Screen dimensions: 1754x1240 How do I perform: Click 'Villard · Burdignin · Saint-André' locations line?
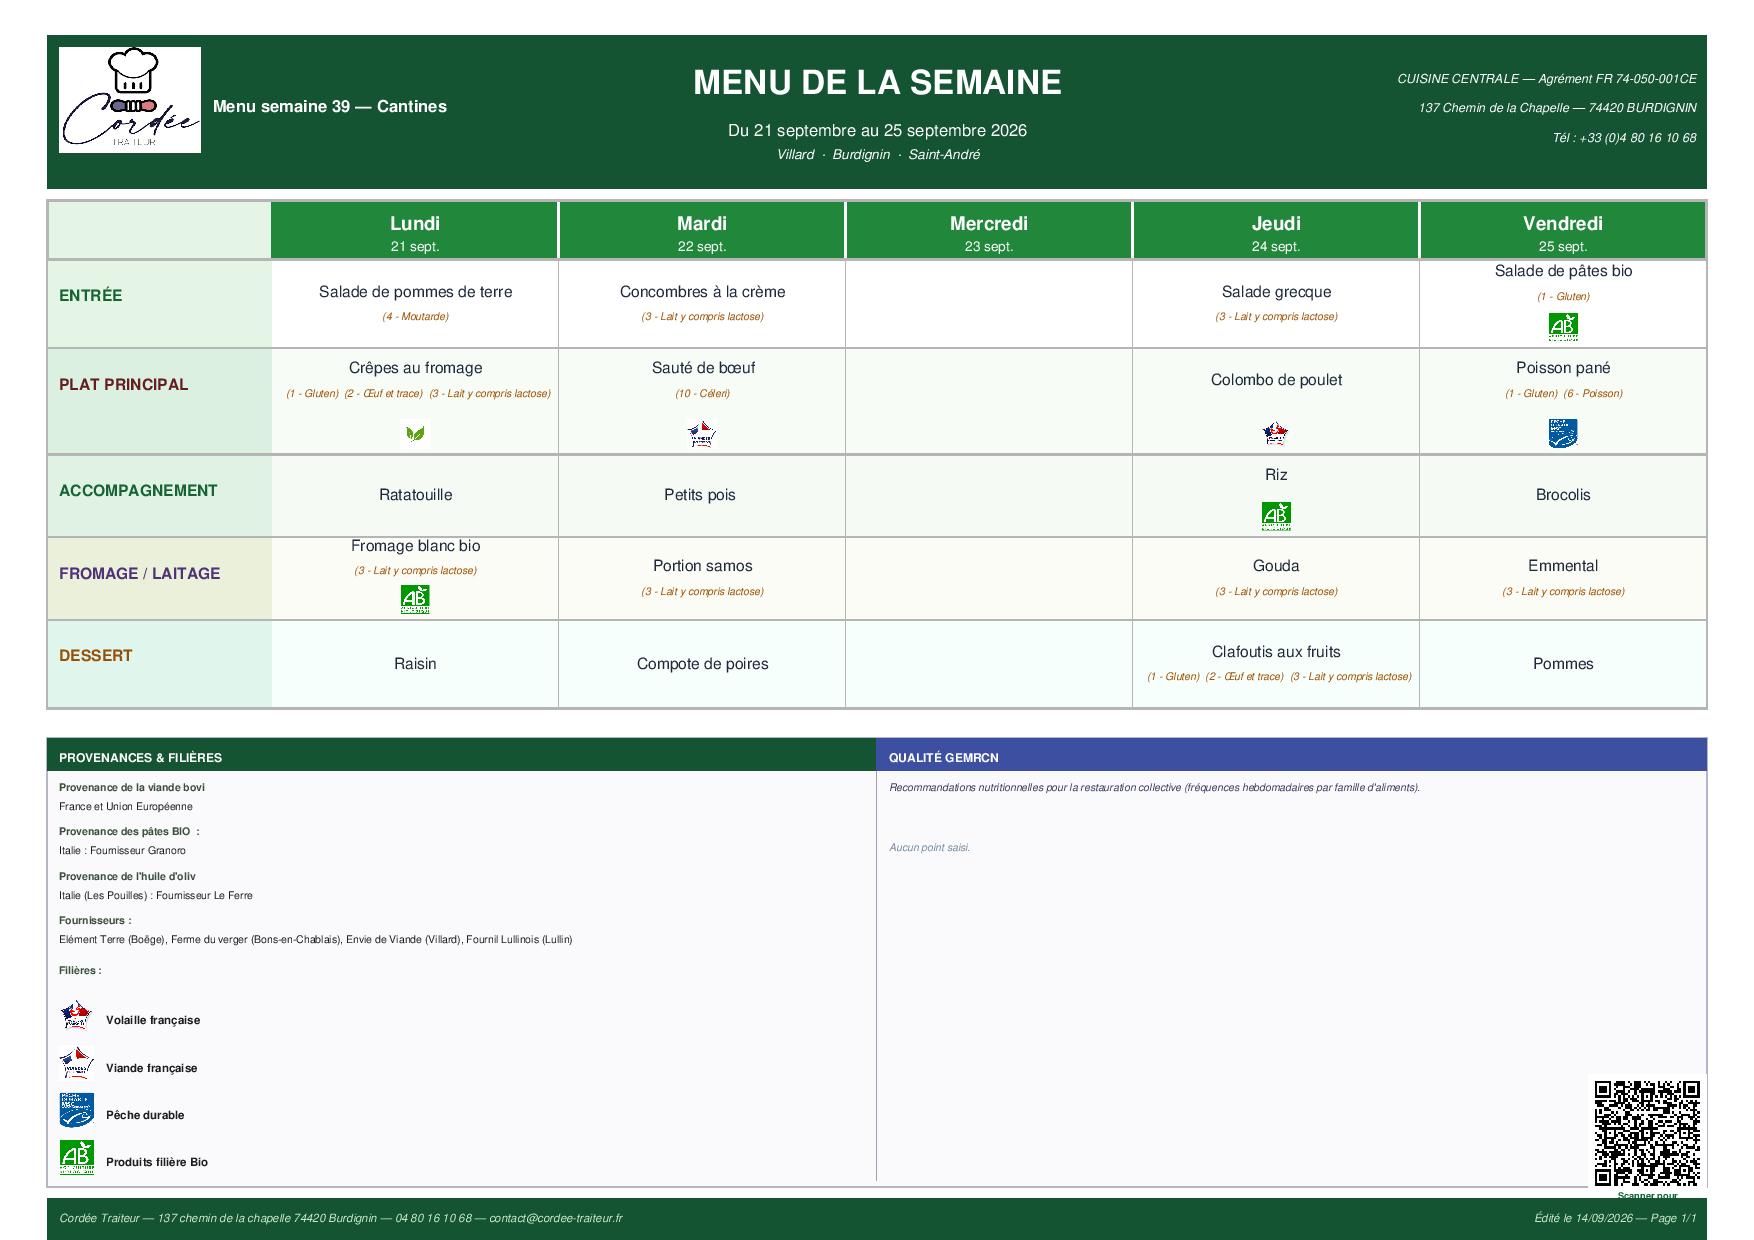pos(878,155)
